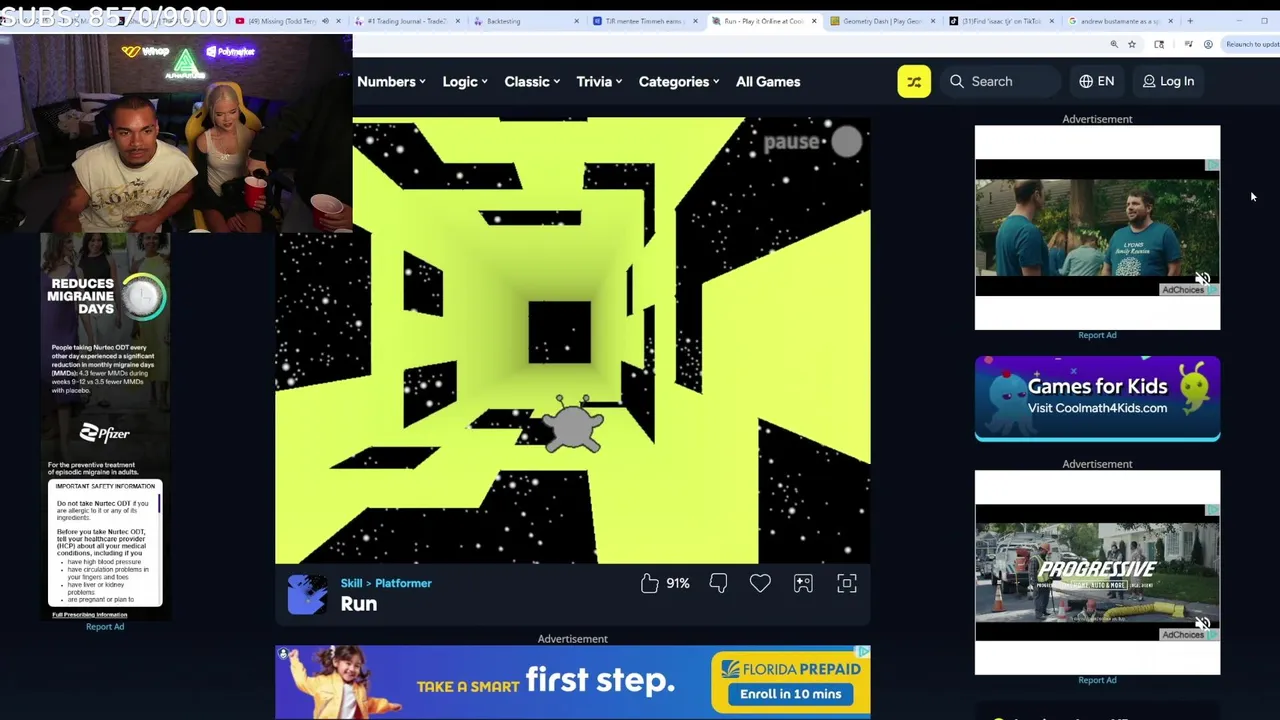Open the Skill category link
Viewport: 1280px width, 720px height.
351,583
